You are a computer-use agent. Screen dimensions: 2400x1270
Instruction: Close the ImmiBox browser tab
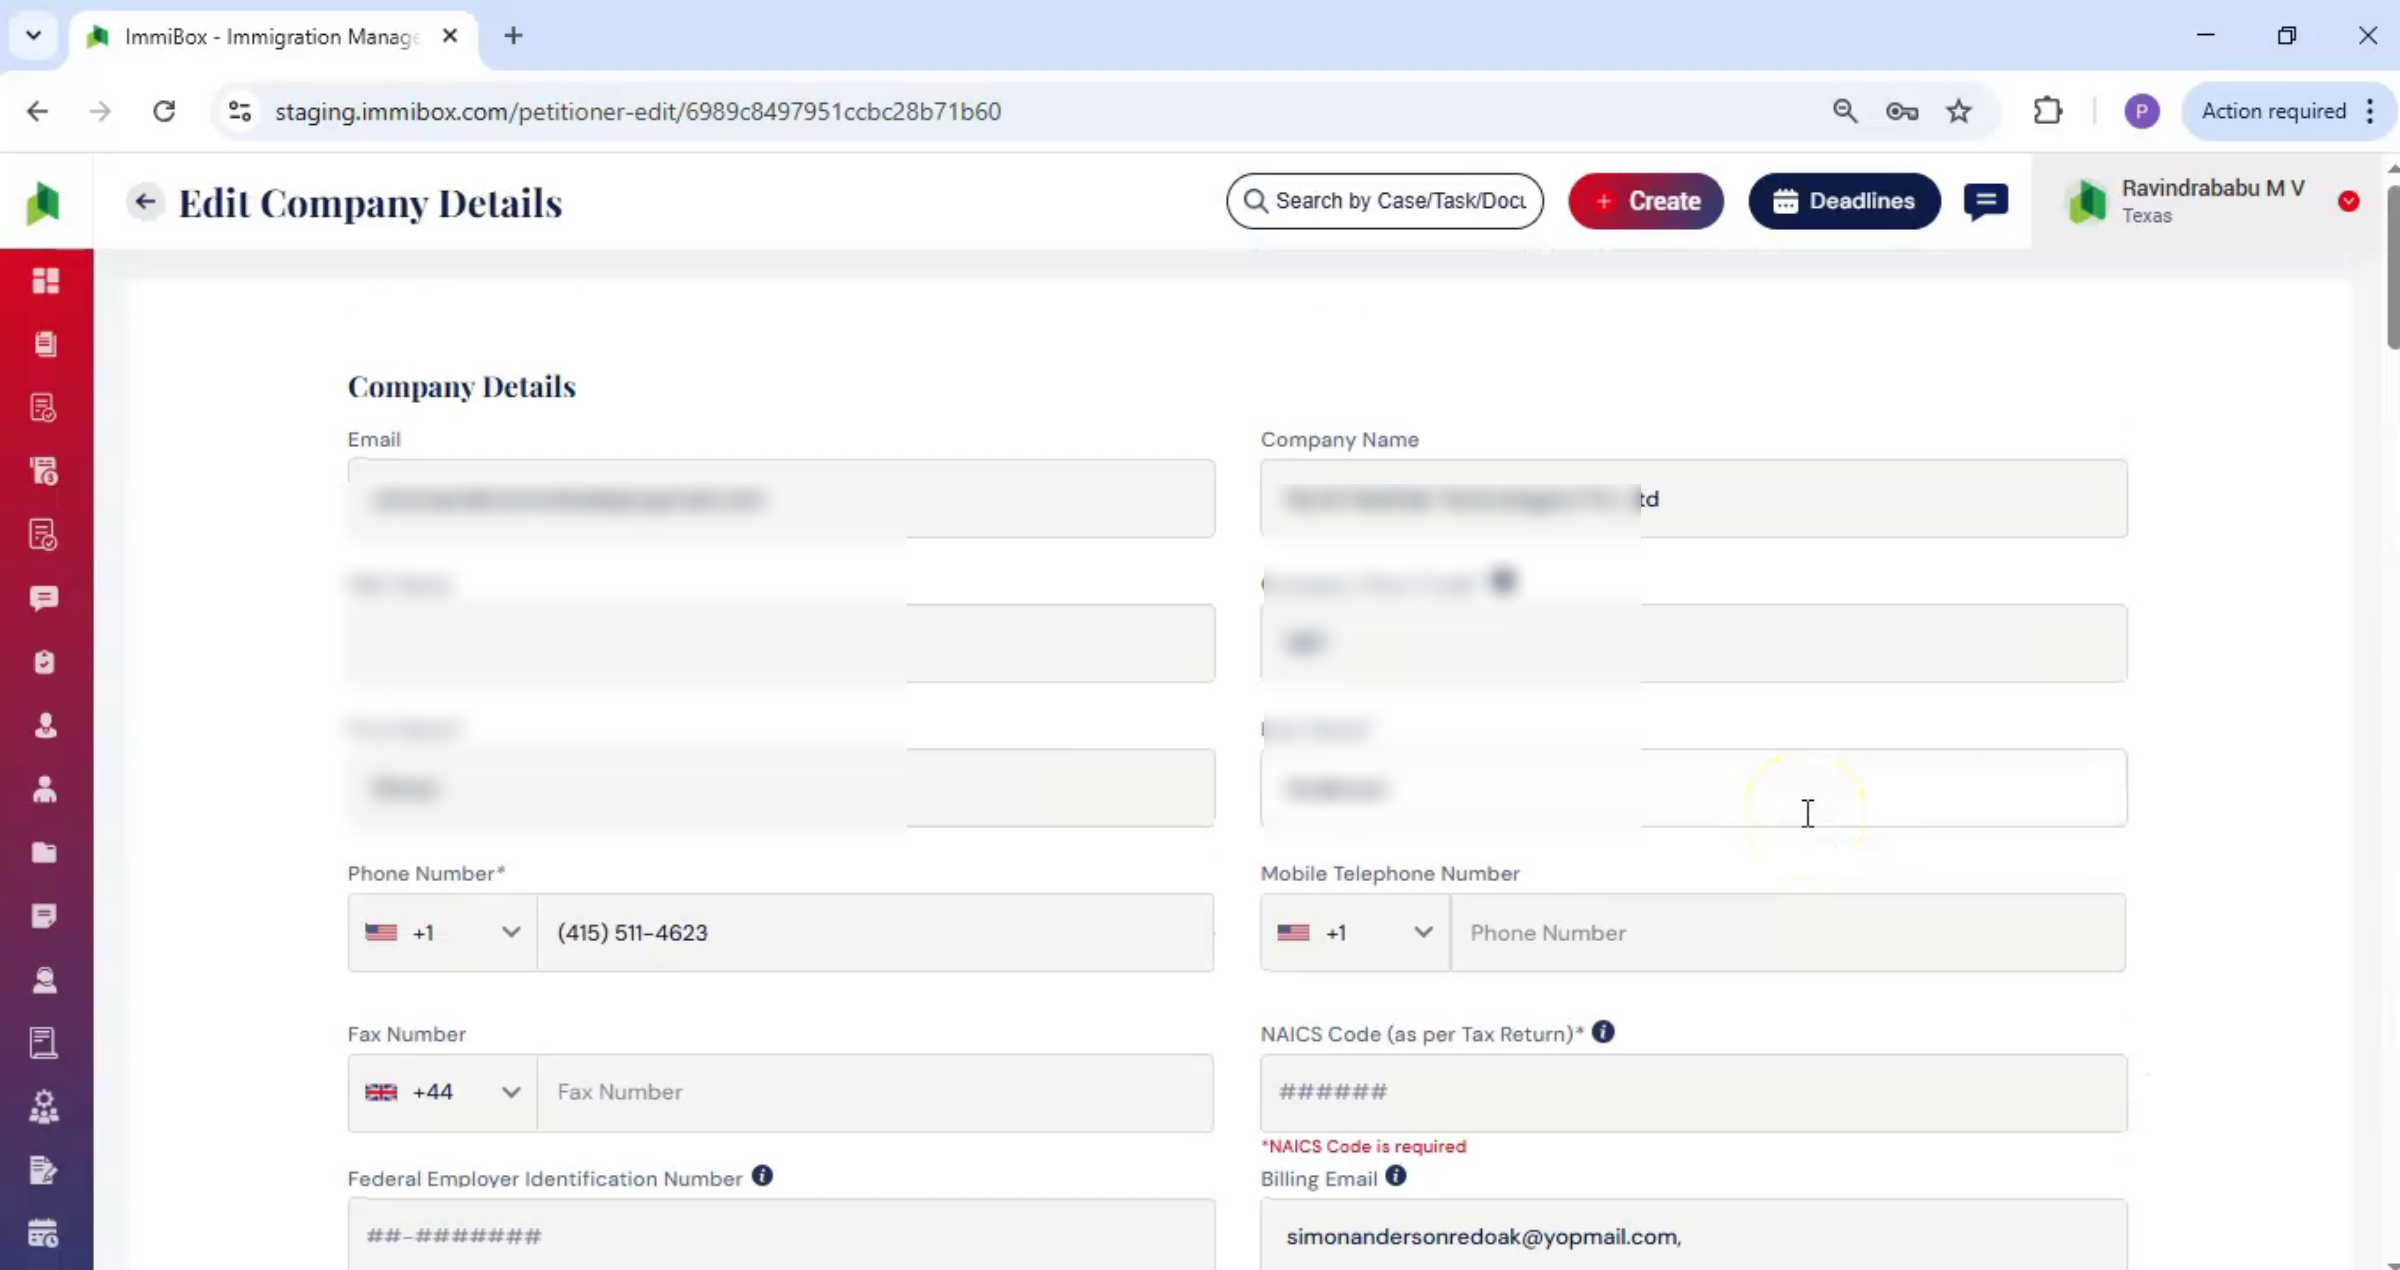point(450,36)
